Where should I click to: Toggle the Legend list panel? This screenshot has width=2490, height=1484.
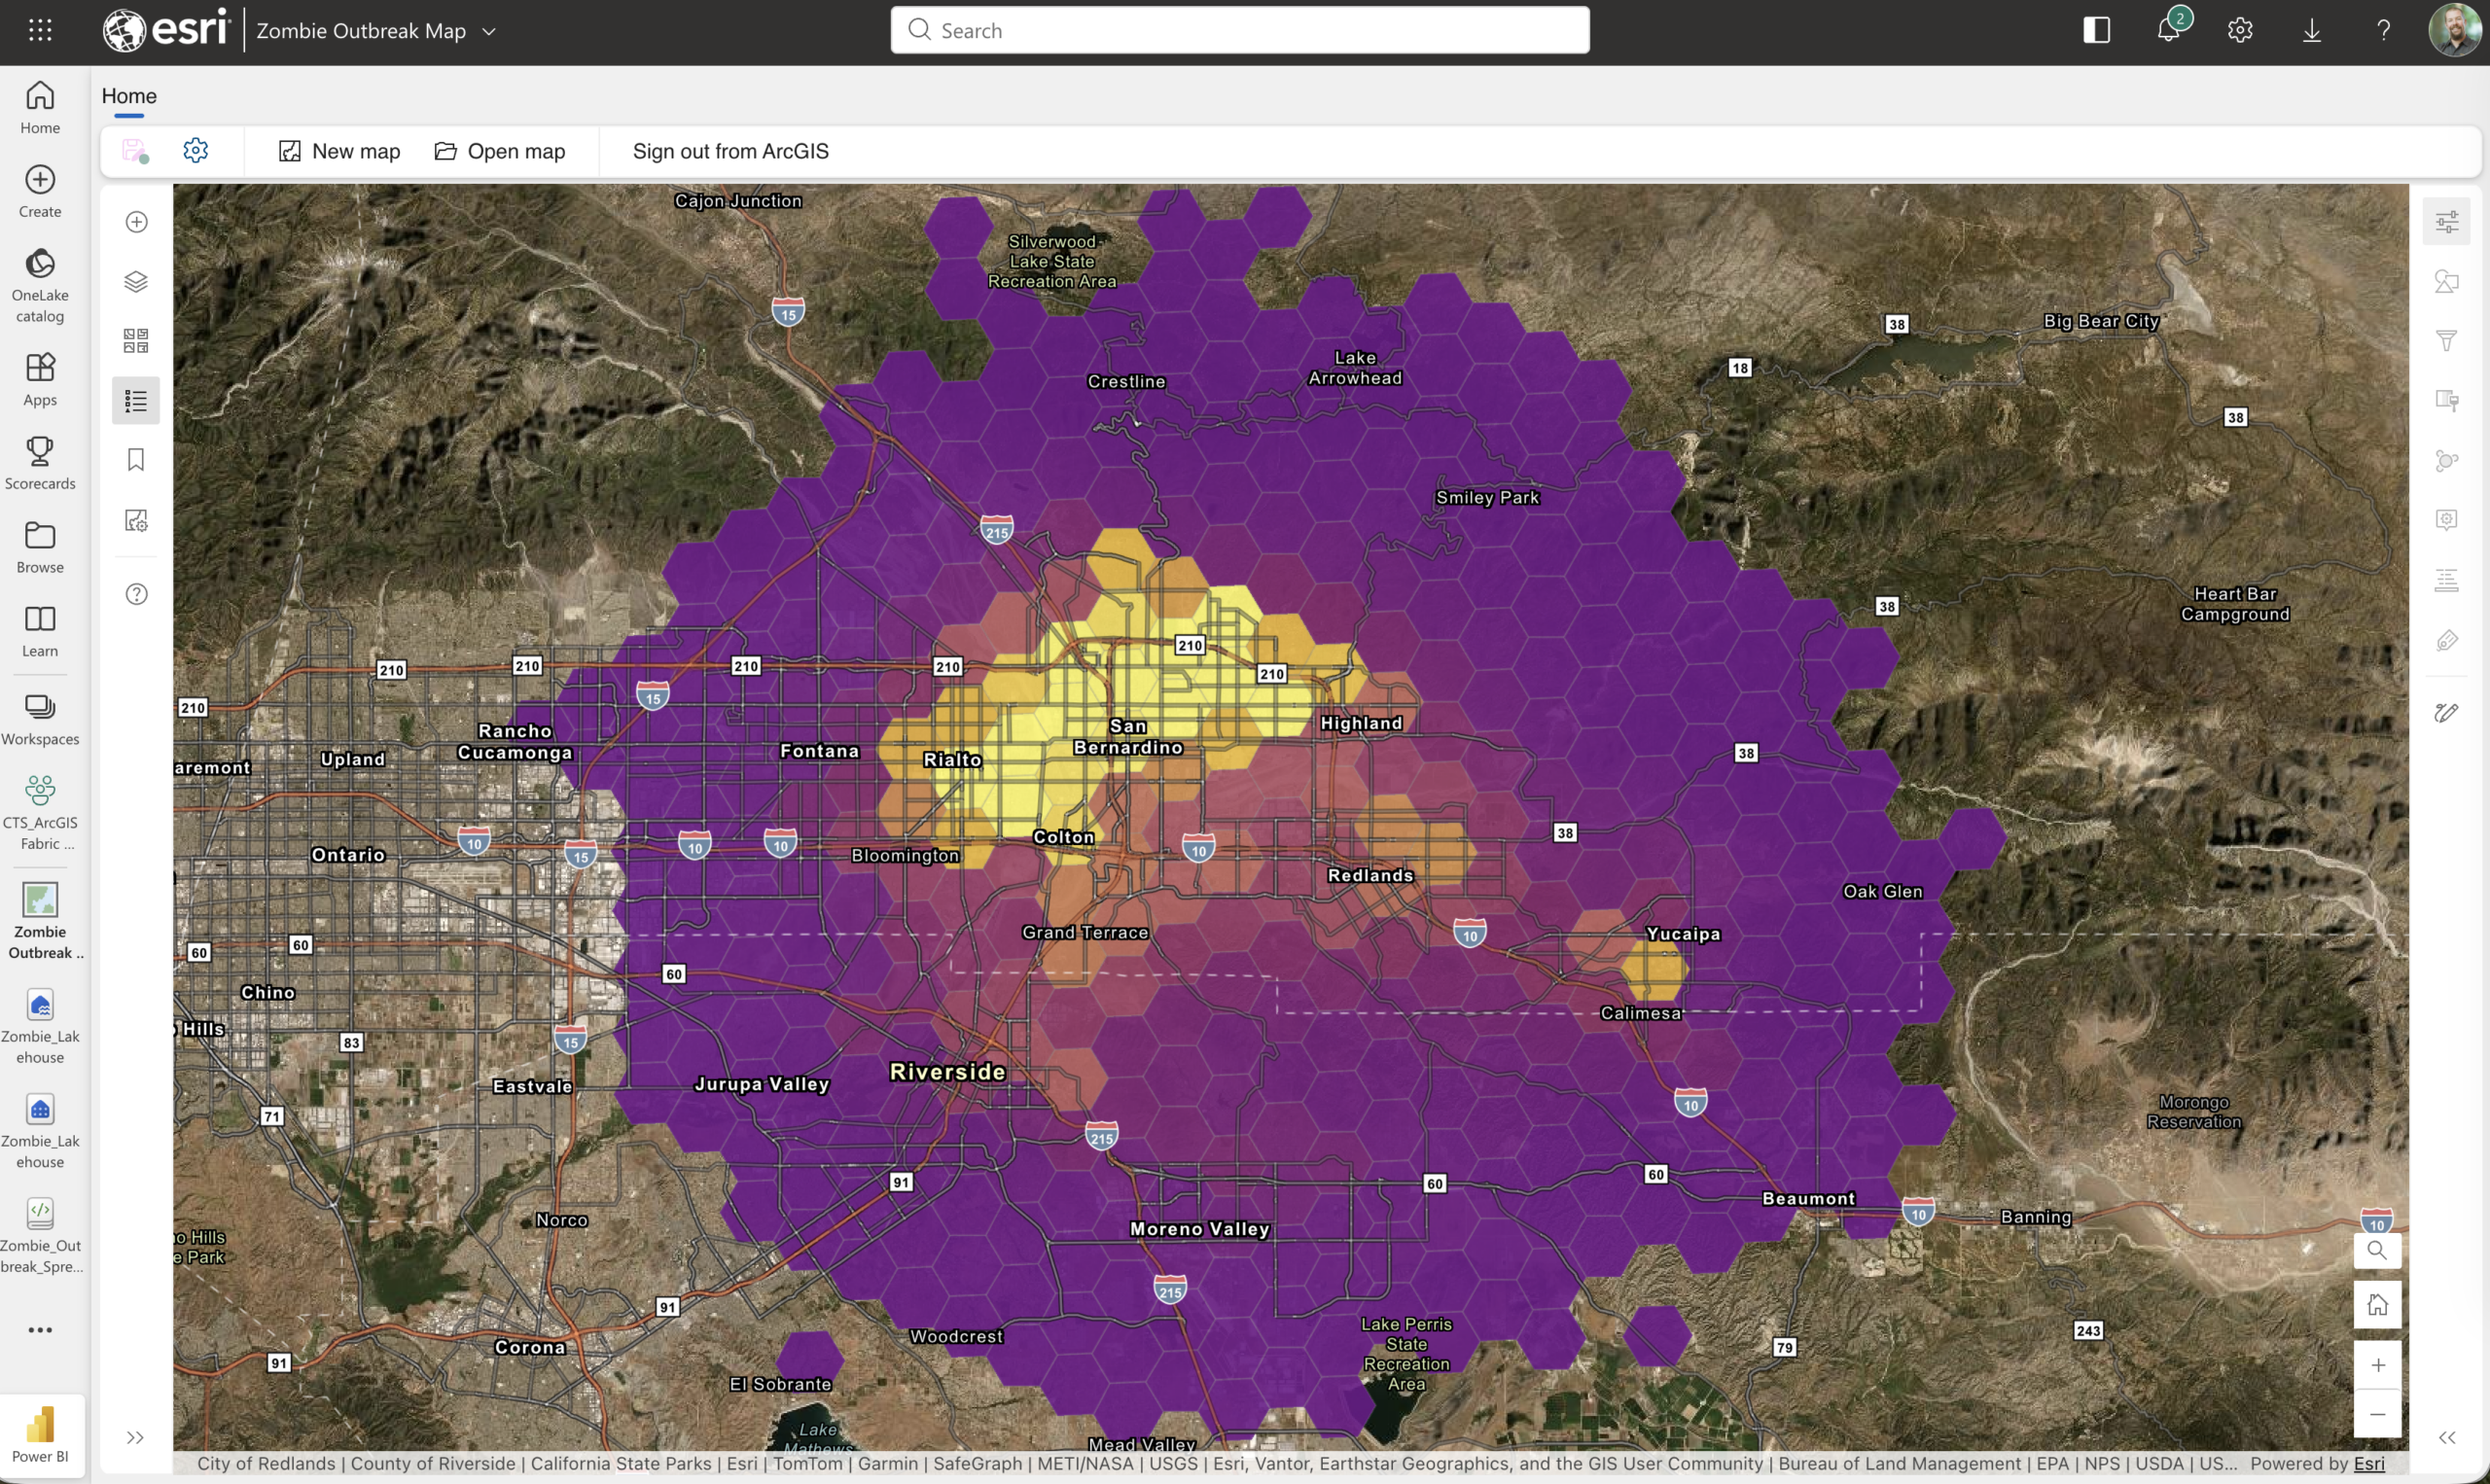136,401
